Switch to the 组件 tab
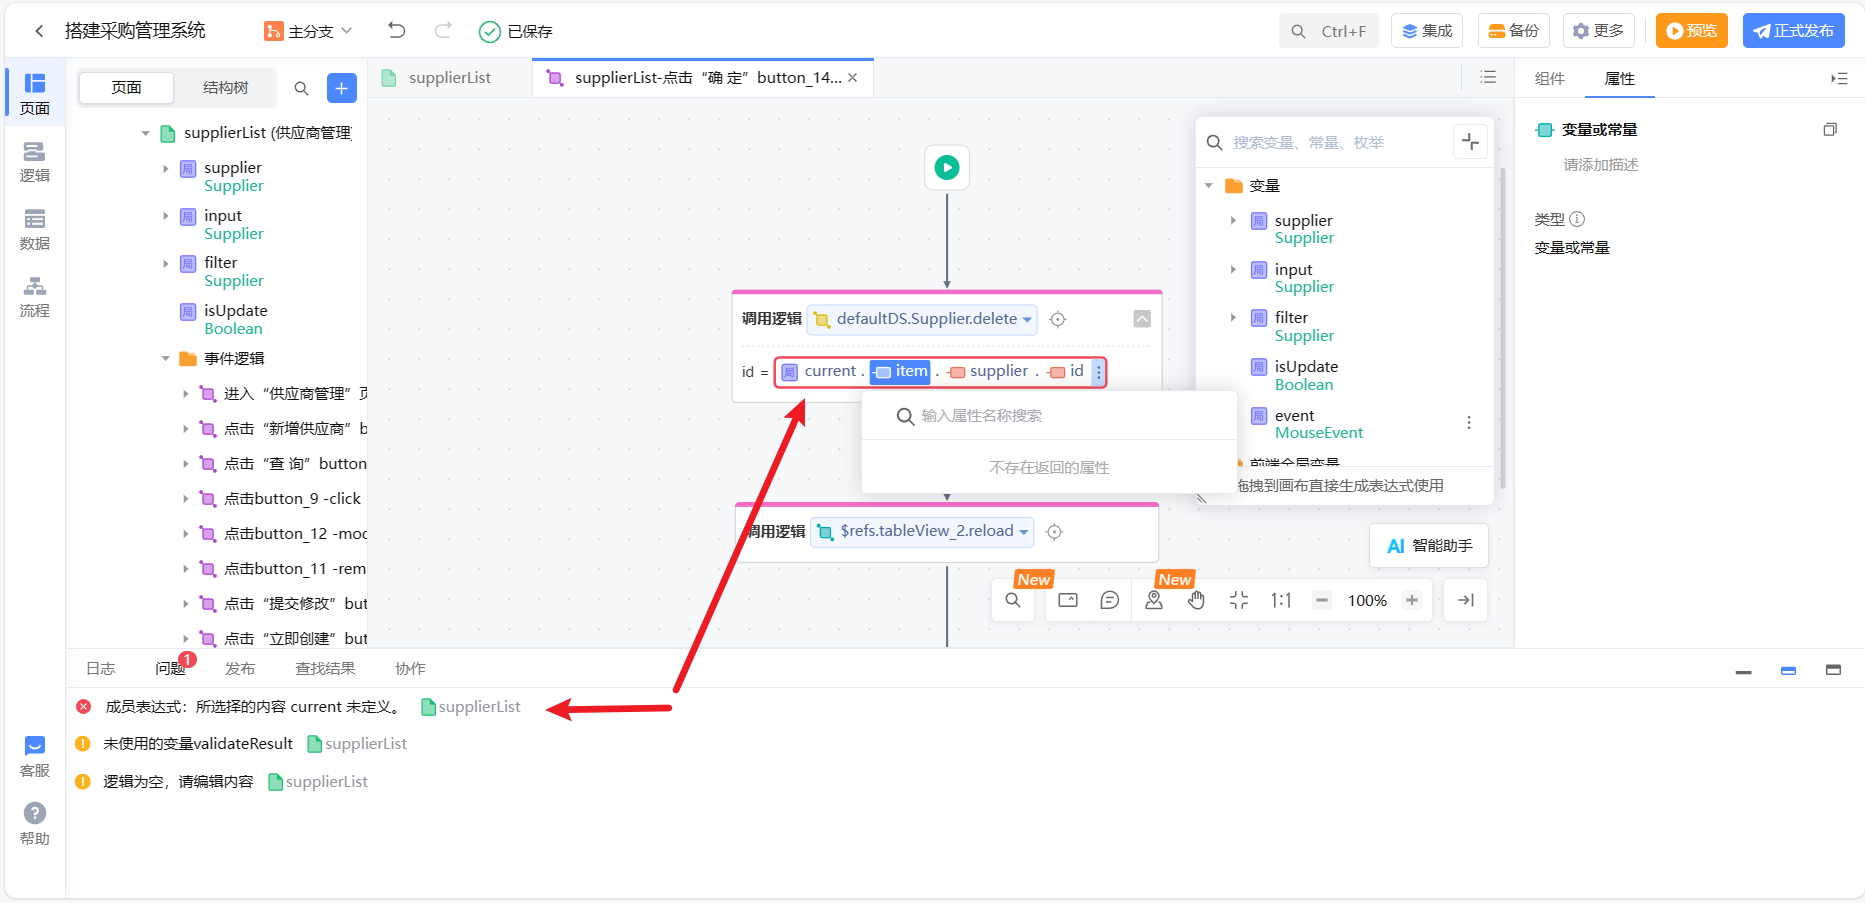Screen dimensions: 1865x903 [1550, 79]
